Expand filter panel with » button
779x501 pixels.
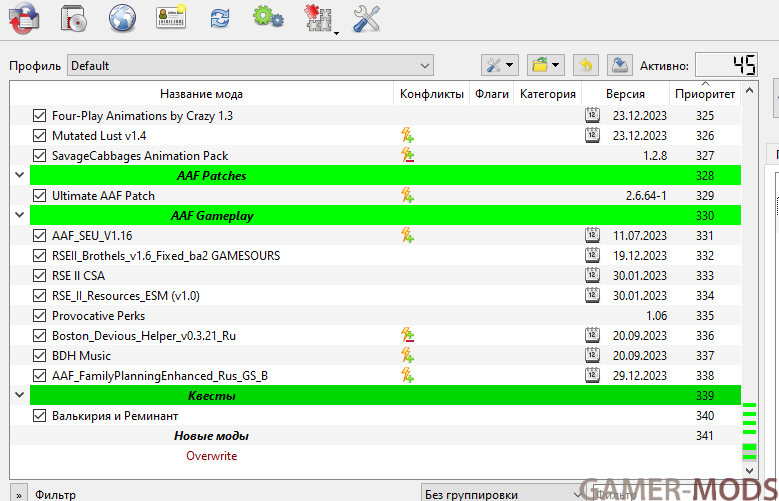point(19,495)
